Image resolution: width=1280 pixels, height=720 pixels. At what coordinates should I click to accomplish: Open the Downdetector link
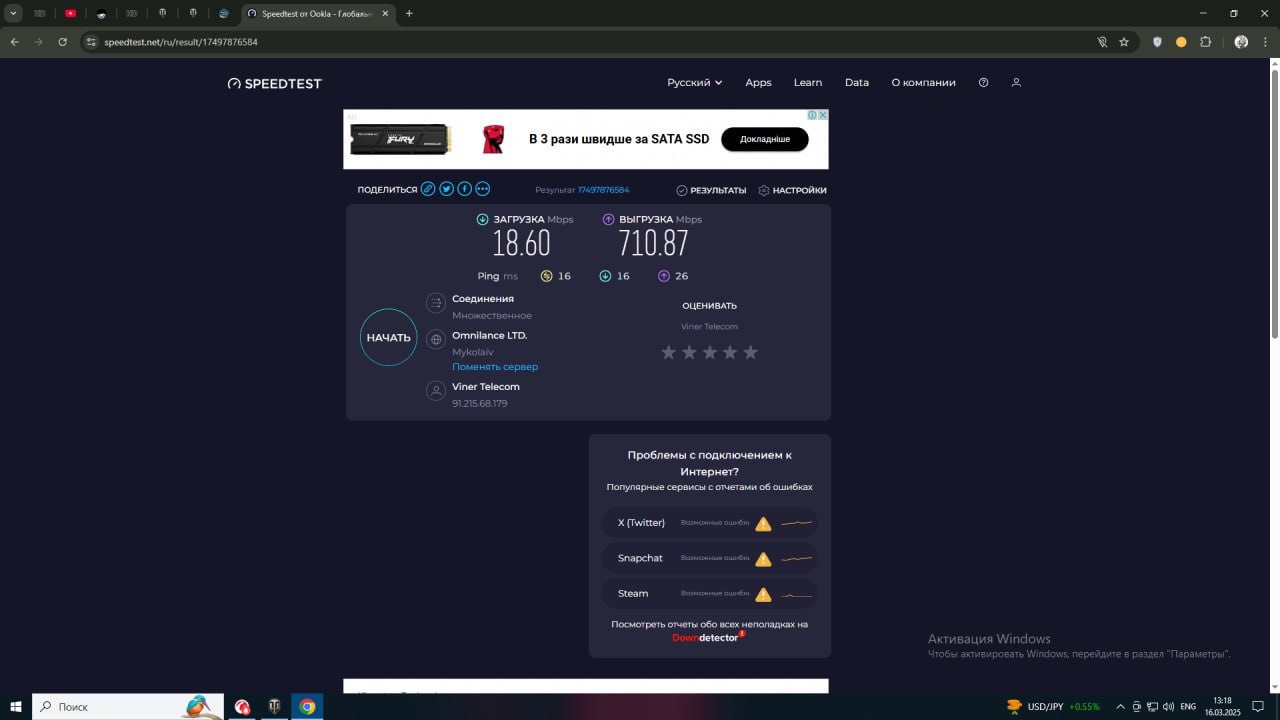708,637
